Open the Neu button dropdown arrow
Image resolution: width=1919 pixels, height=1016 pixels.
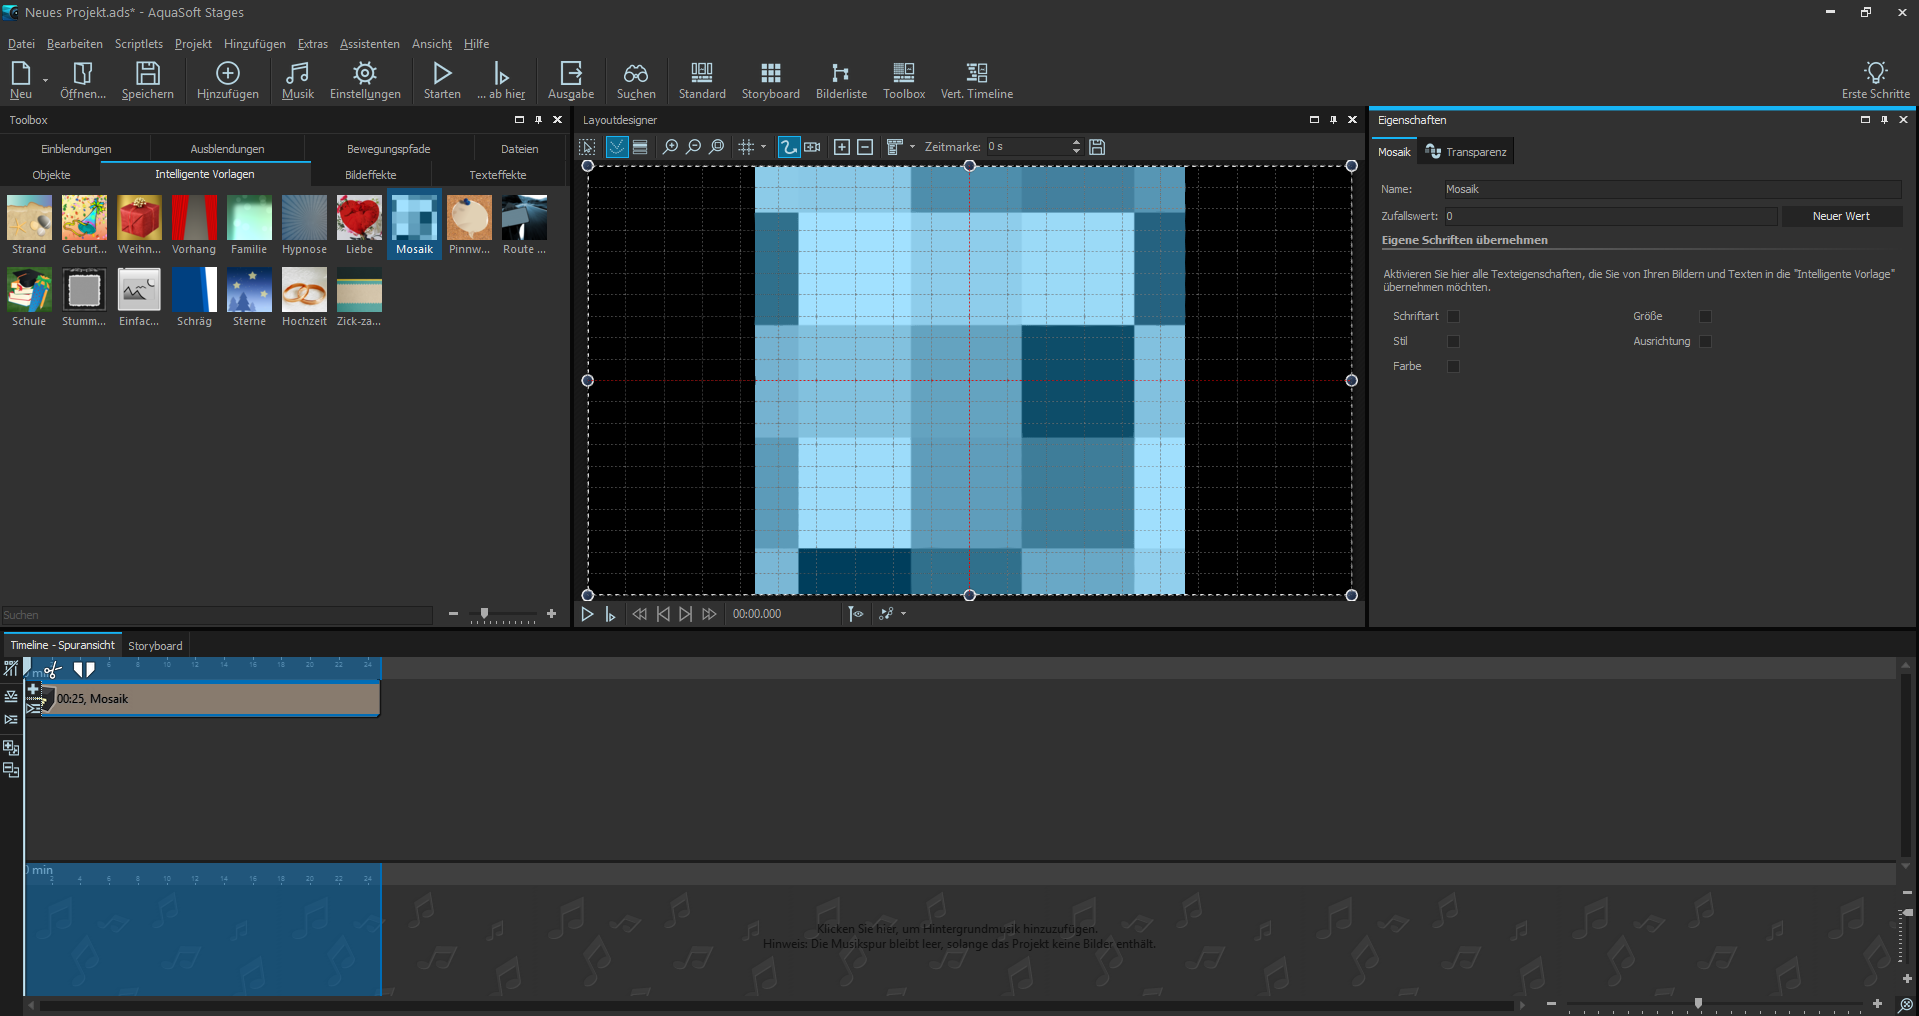[45, 80]
